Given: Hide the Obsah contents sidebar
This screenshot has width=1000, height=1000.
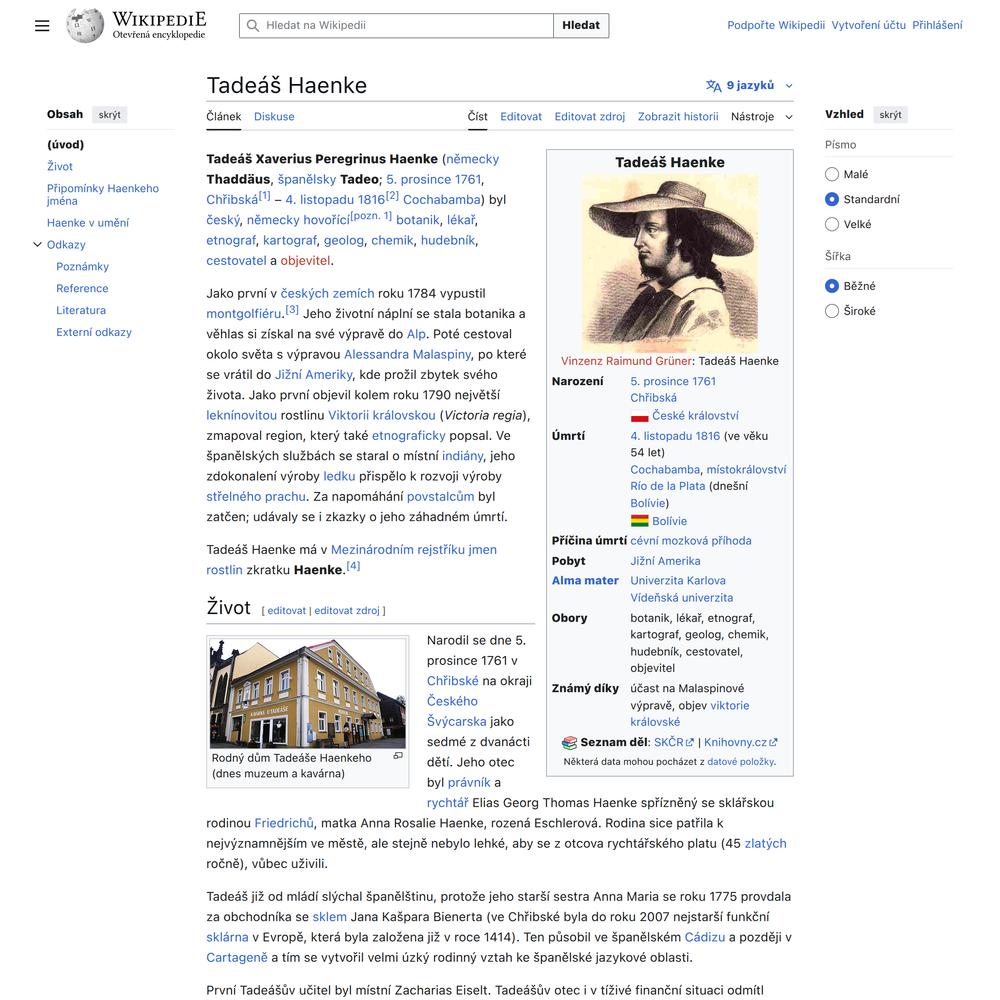Looking at the screenshot, I should click(x=110, y=115).
